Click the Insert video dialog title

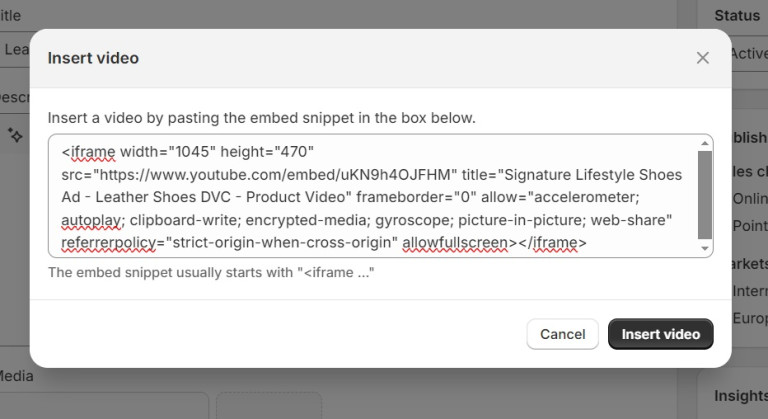click(93, 58)
